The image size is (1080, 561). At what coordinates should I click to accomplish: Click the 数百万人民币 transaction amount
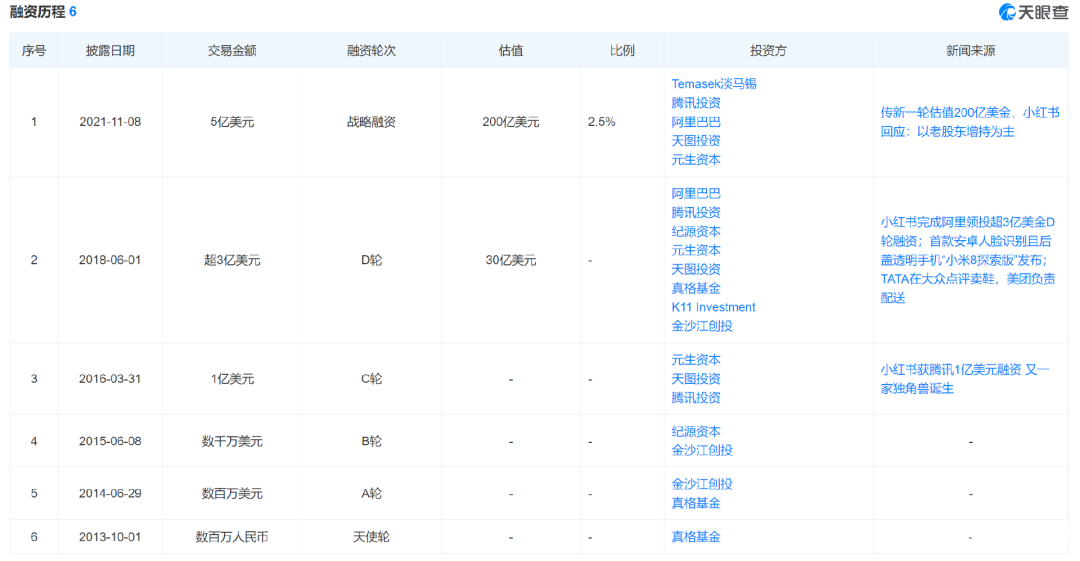[232, 537]
